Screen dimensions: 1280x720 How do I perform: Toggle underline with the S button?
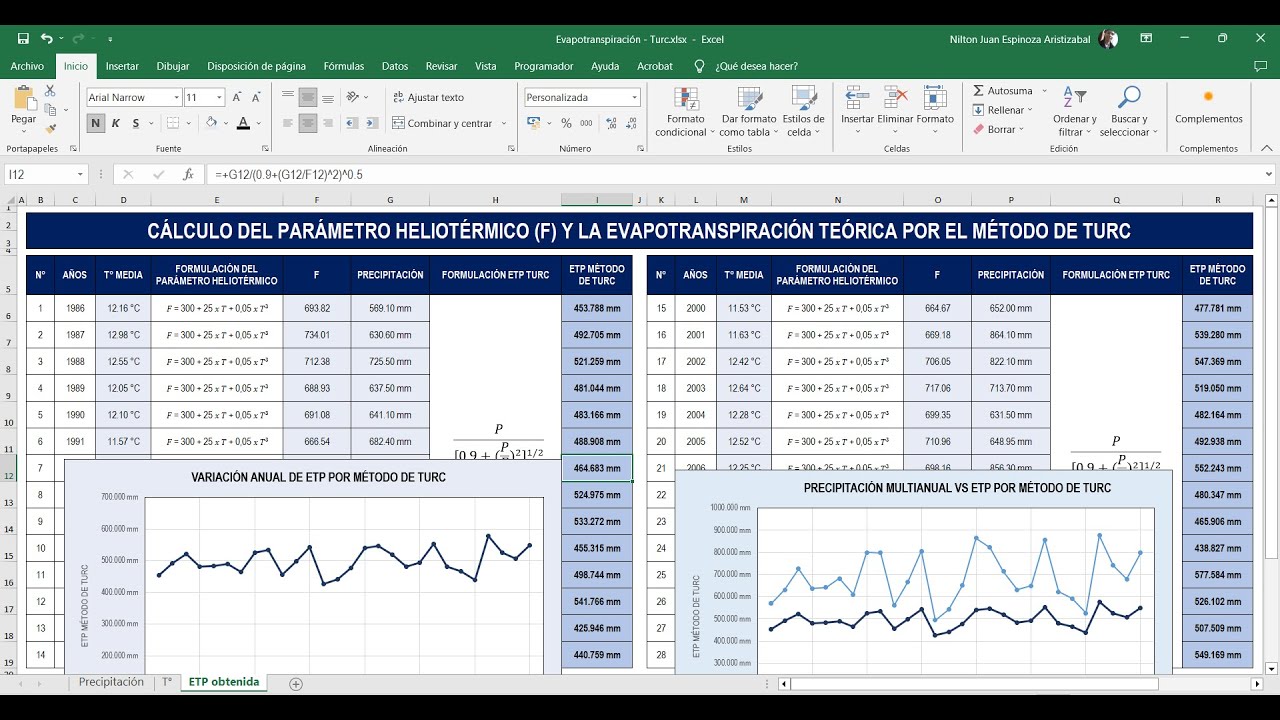[135, 123]
